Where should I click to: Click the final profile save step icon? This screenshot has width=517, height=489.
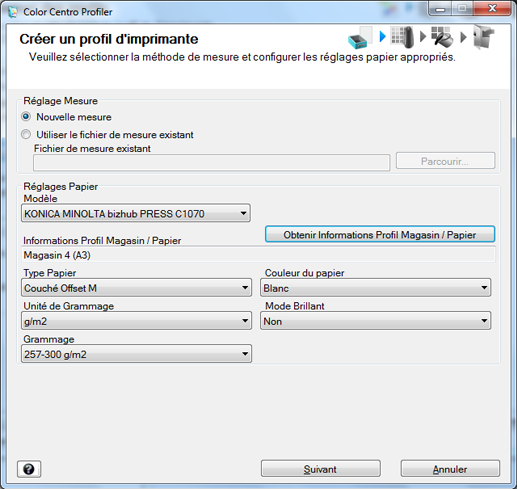483,37
